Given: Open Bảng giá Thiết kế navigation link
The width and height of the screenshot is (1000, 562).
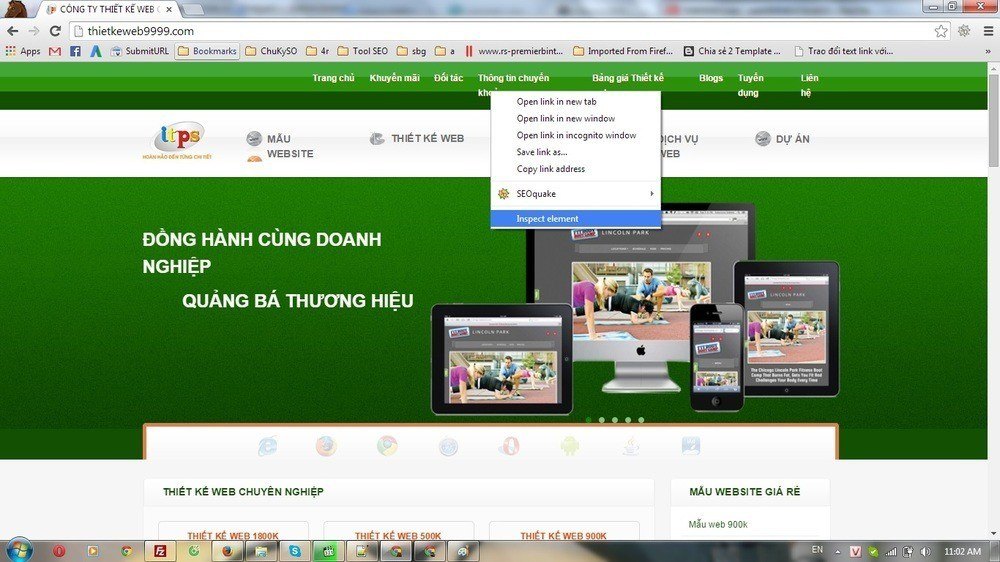Looking at the screenshot, I should (x=628, y=78).
